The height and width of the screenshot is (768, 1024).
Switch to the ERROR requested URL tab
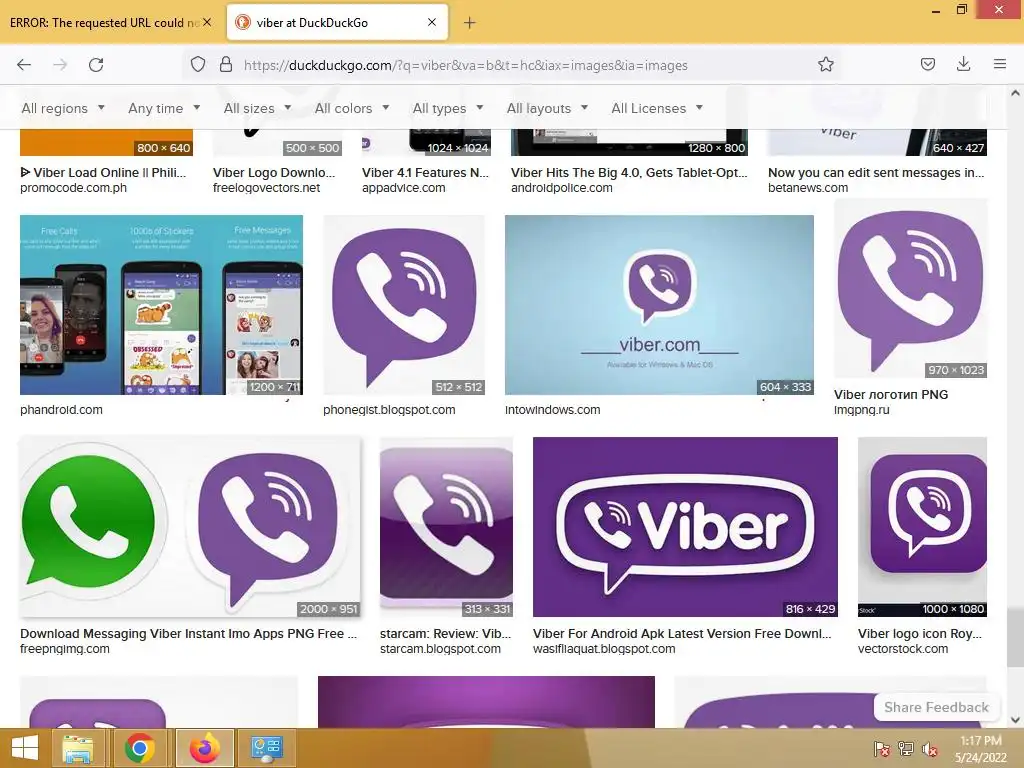pyautogui.click(x=104, y=22)
